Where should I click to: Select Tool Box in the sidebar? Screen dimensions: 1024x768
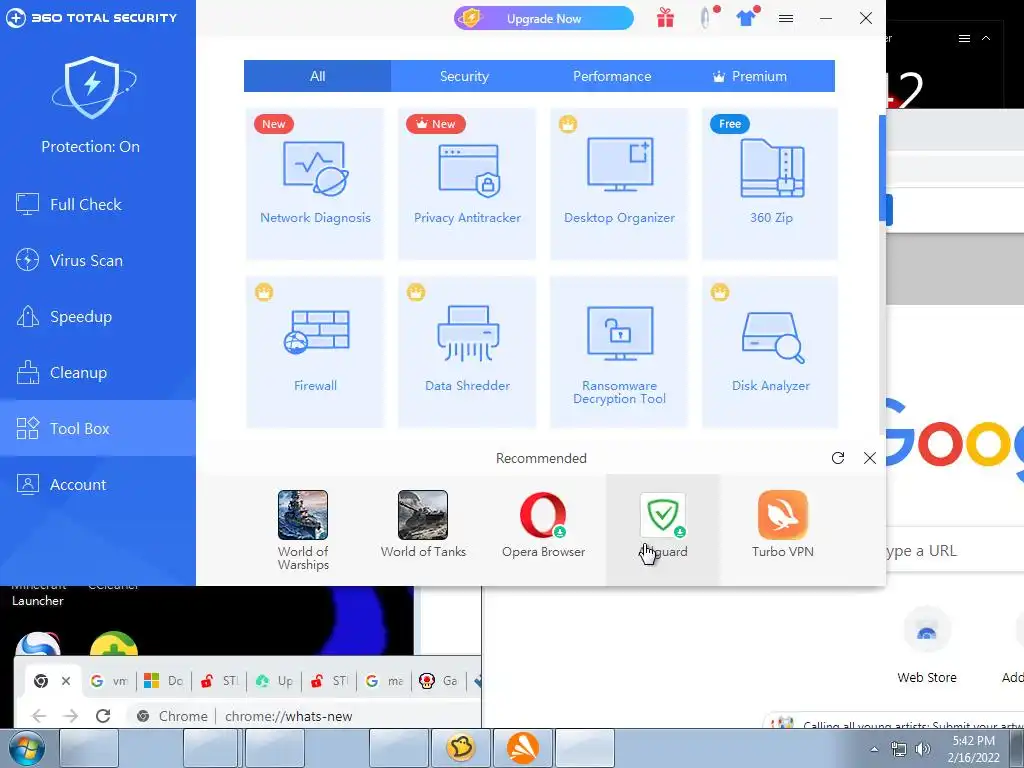(x=98, y=428)
